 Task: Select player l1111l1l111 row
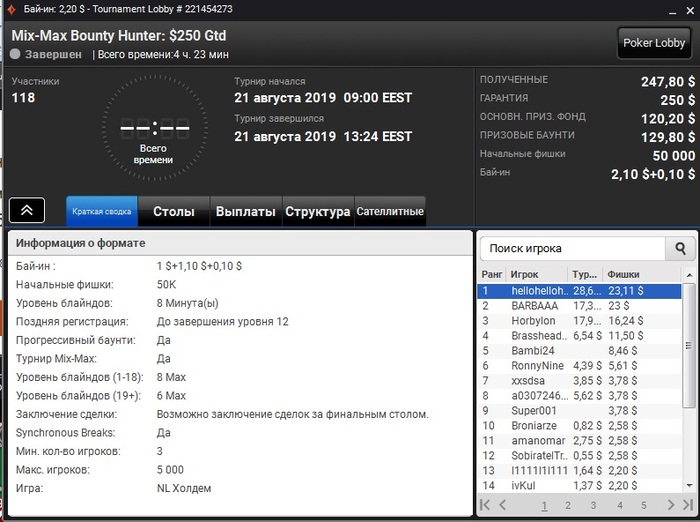point(579,470)
